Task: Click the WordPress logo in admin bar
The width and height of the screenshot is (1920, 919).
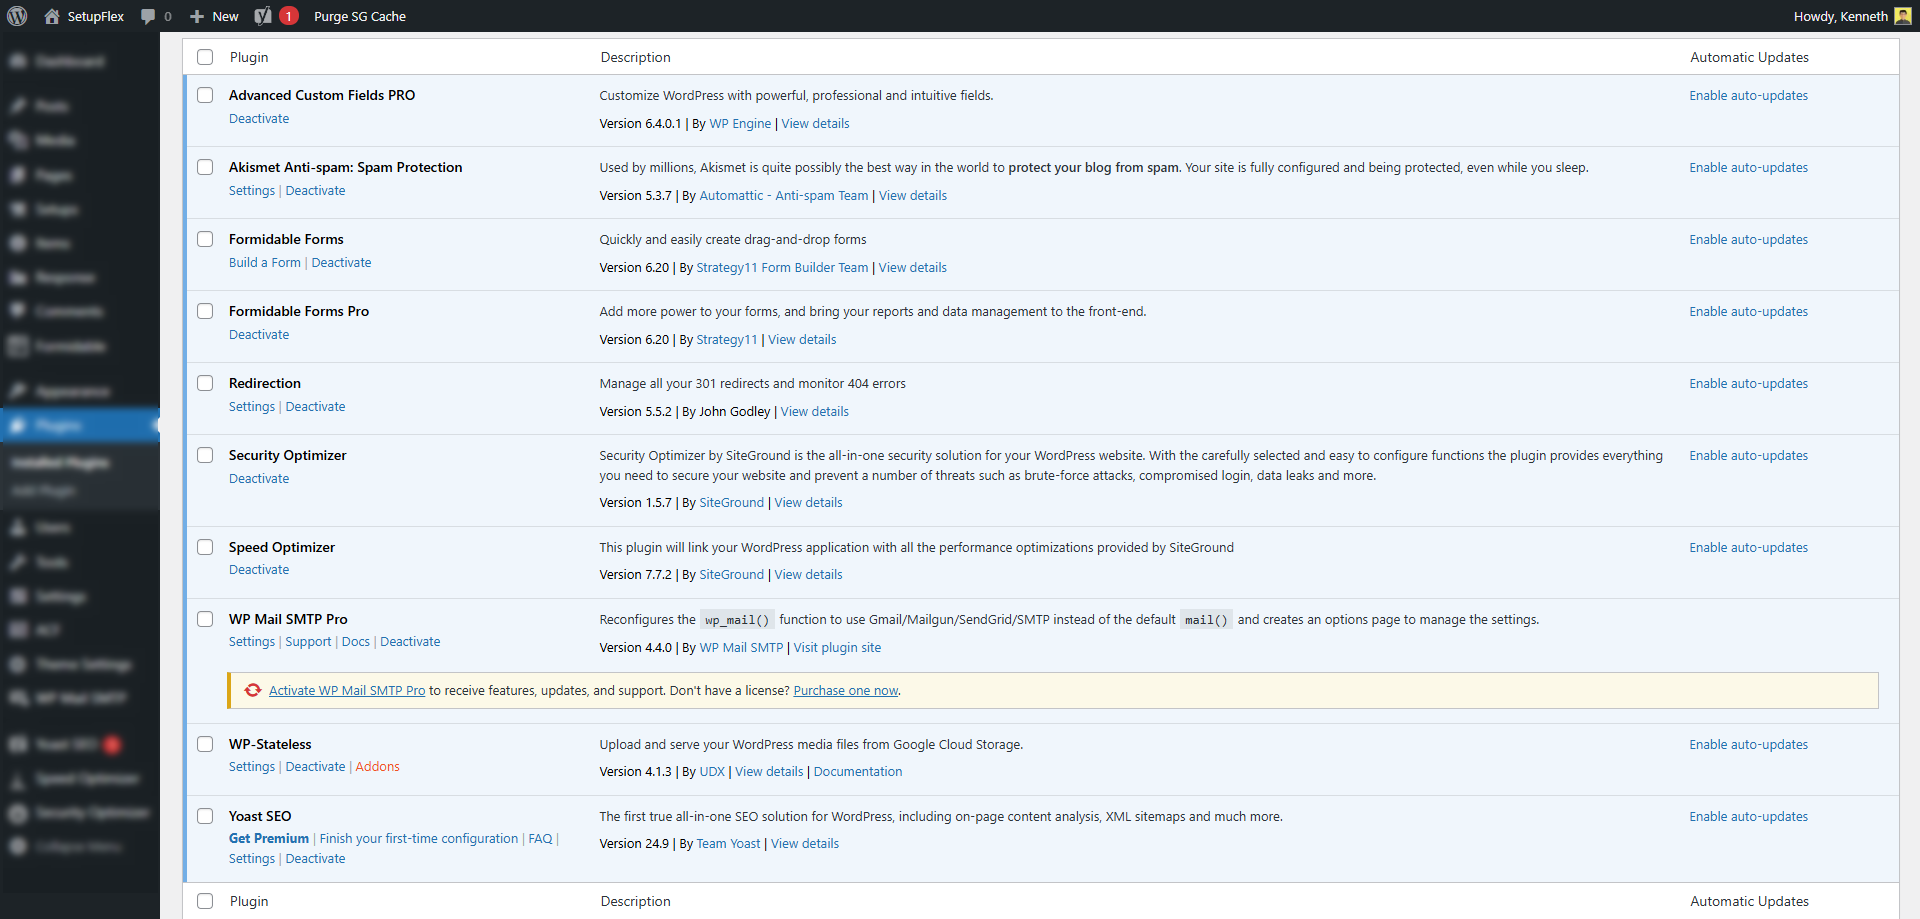Action: [x=17, y=16]
